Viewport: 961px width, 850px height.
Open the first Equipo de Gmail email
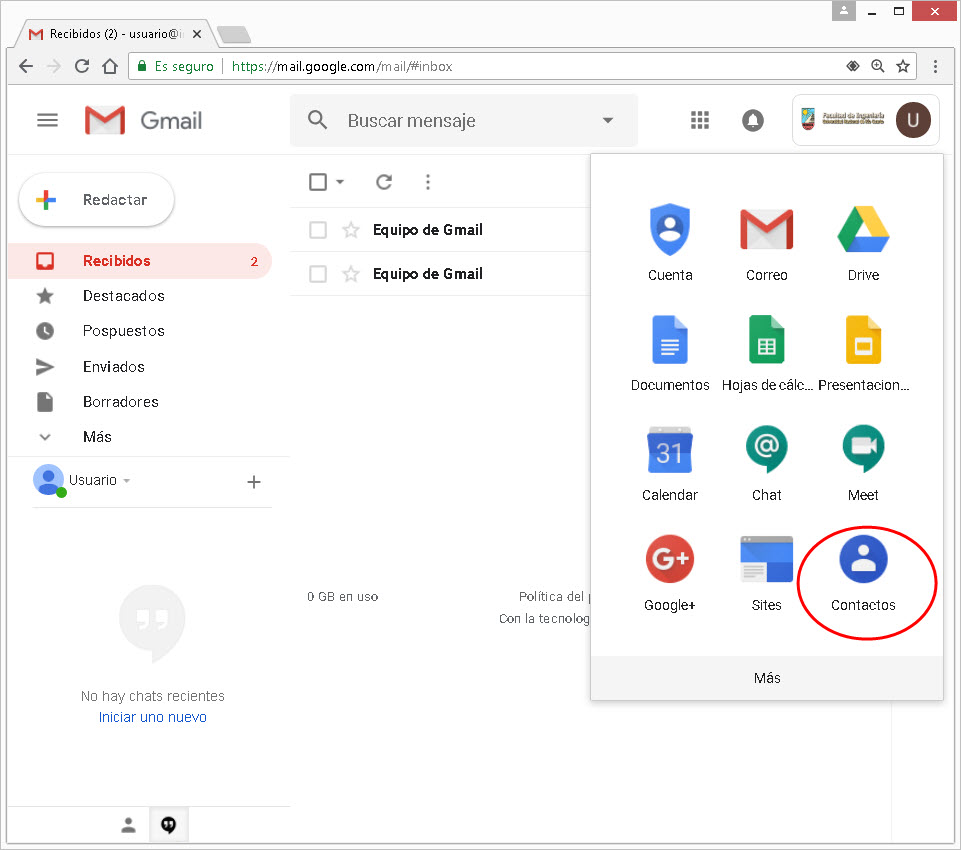pos(428,230)
